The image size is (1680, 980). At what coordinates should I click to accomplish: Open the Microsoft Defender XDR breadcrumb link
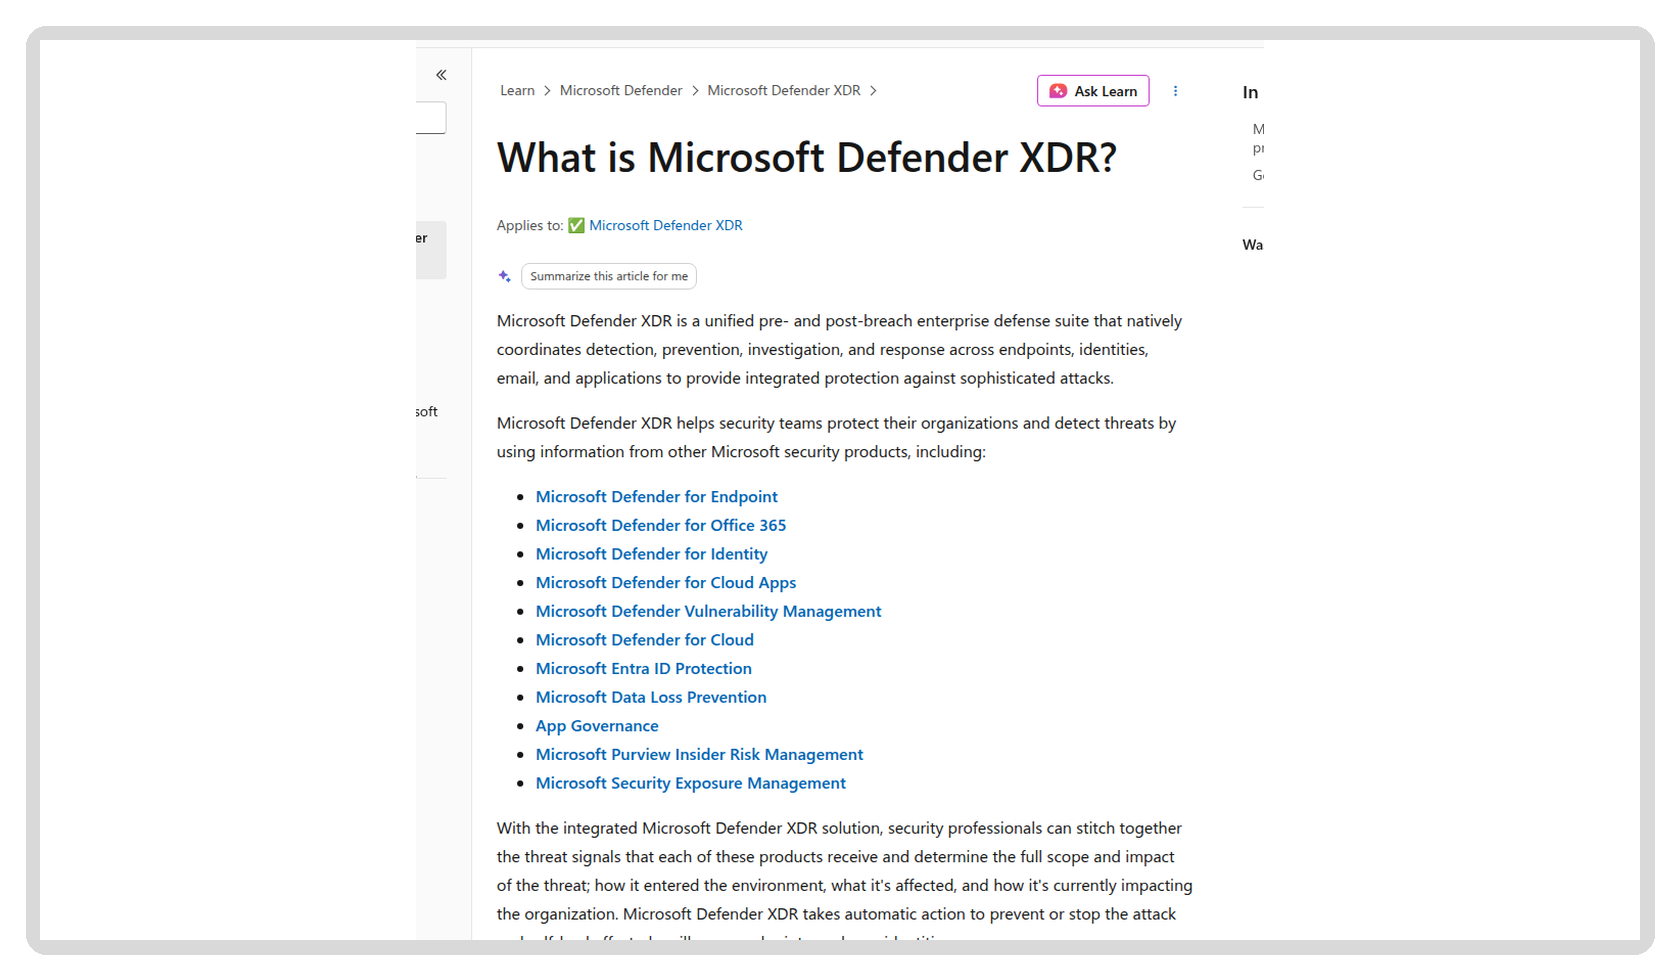(784, 91)
